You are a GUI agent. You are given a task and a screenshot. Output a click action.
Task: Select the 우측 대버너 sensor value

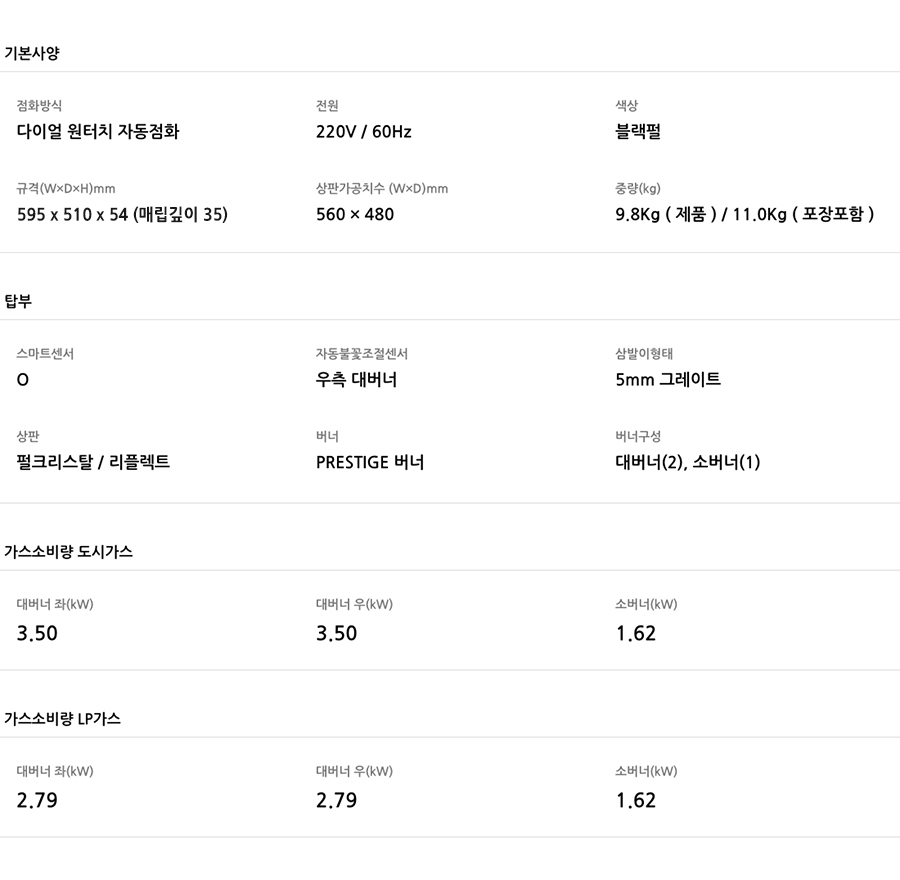(356, 379)
